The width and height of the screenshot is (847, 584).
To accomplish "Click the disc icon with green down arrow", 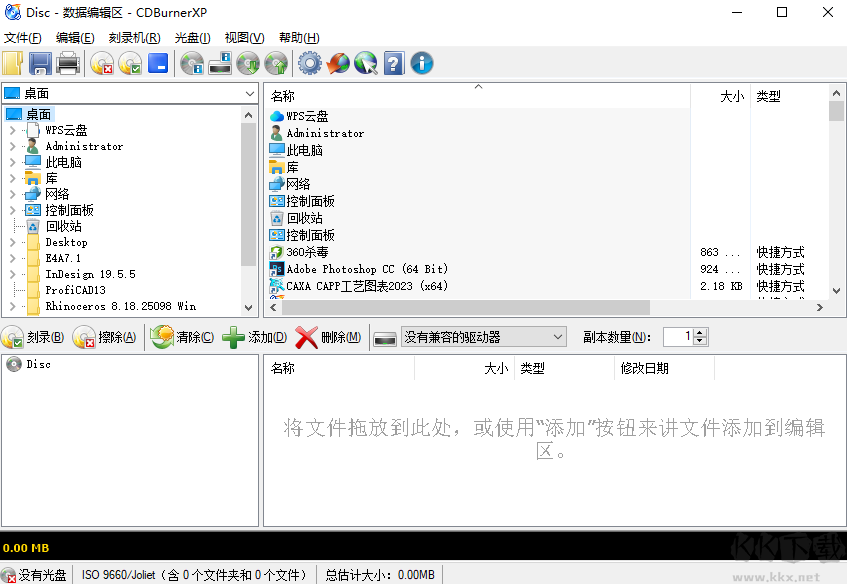I will [248, 63].
